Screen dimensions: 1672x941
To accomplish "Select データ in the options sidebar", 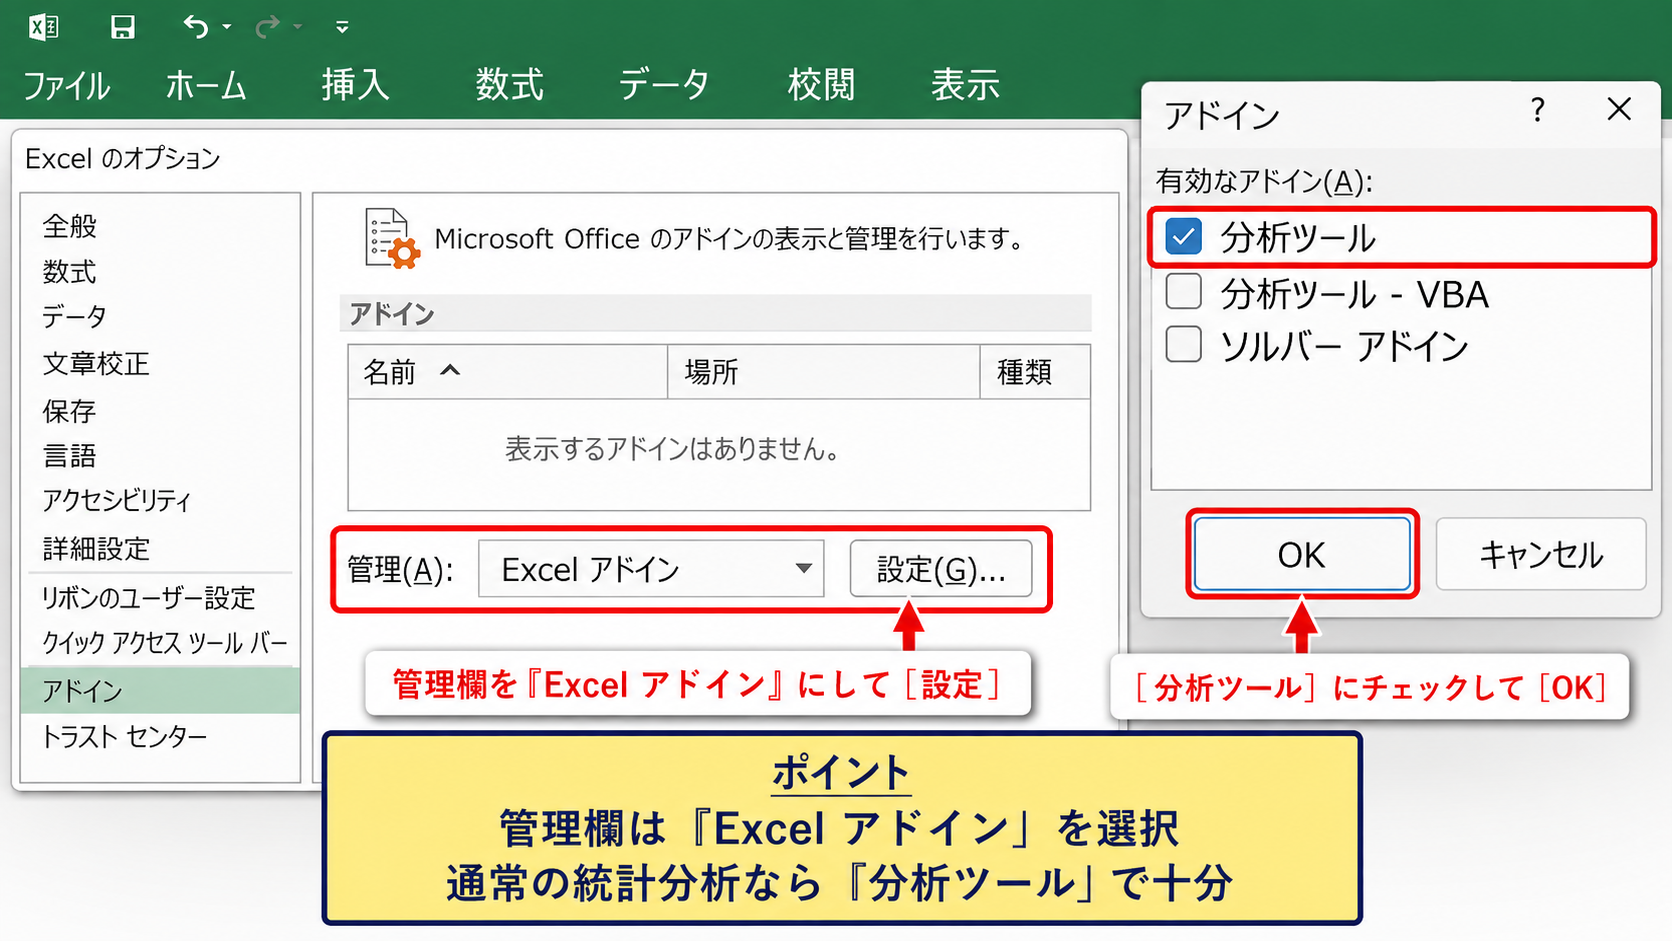I will click(160, 317).
